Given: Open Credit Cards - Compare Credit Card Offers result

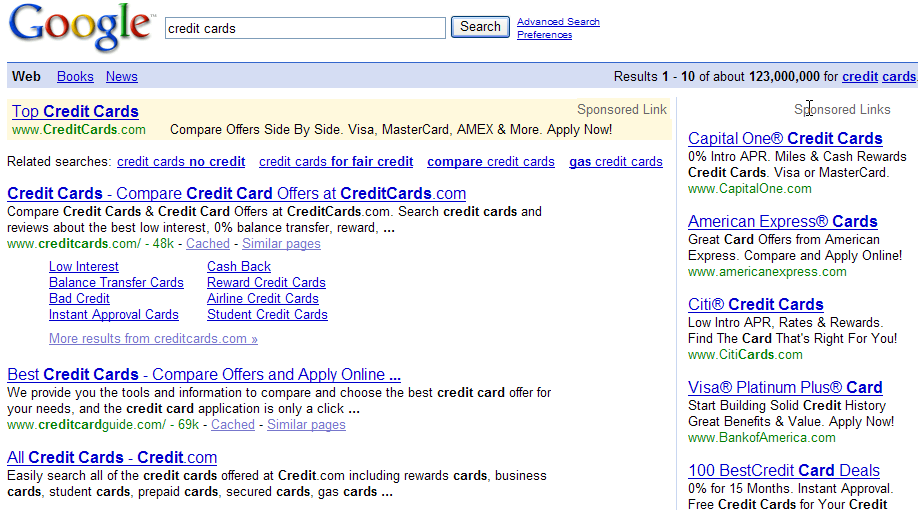Looking at the screenshot, I should (x=237, y=193).
